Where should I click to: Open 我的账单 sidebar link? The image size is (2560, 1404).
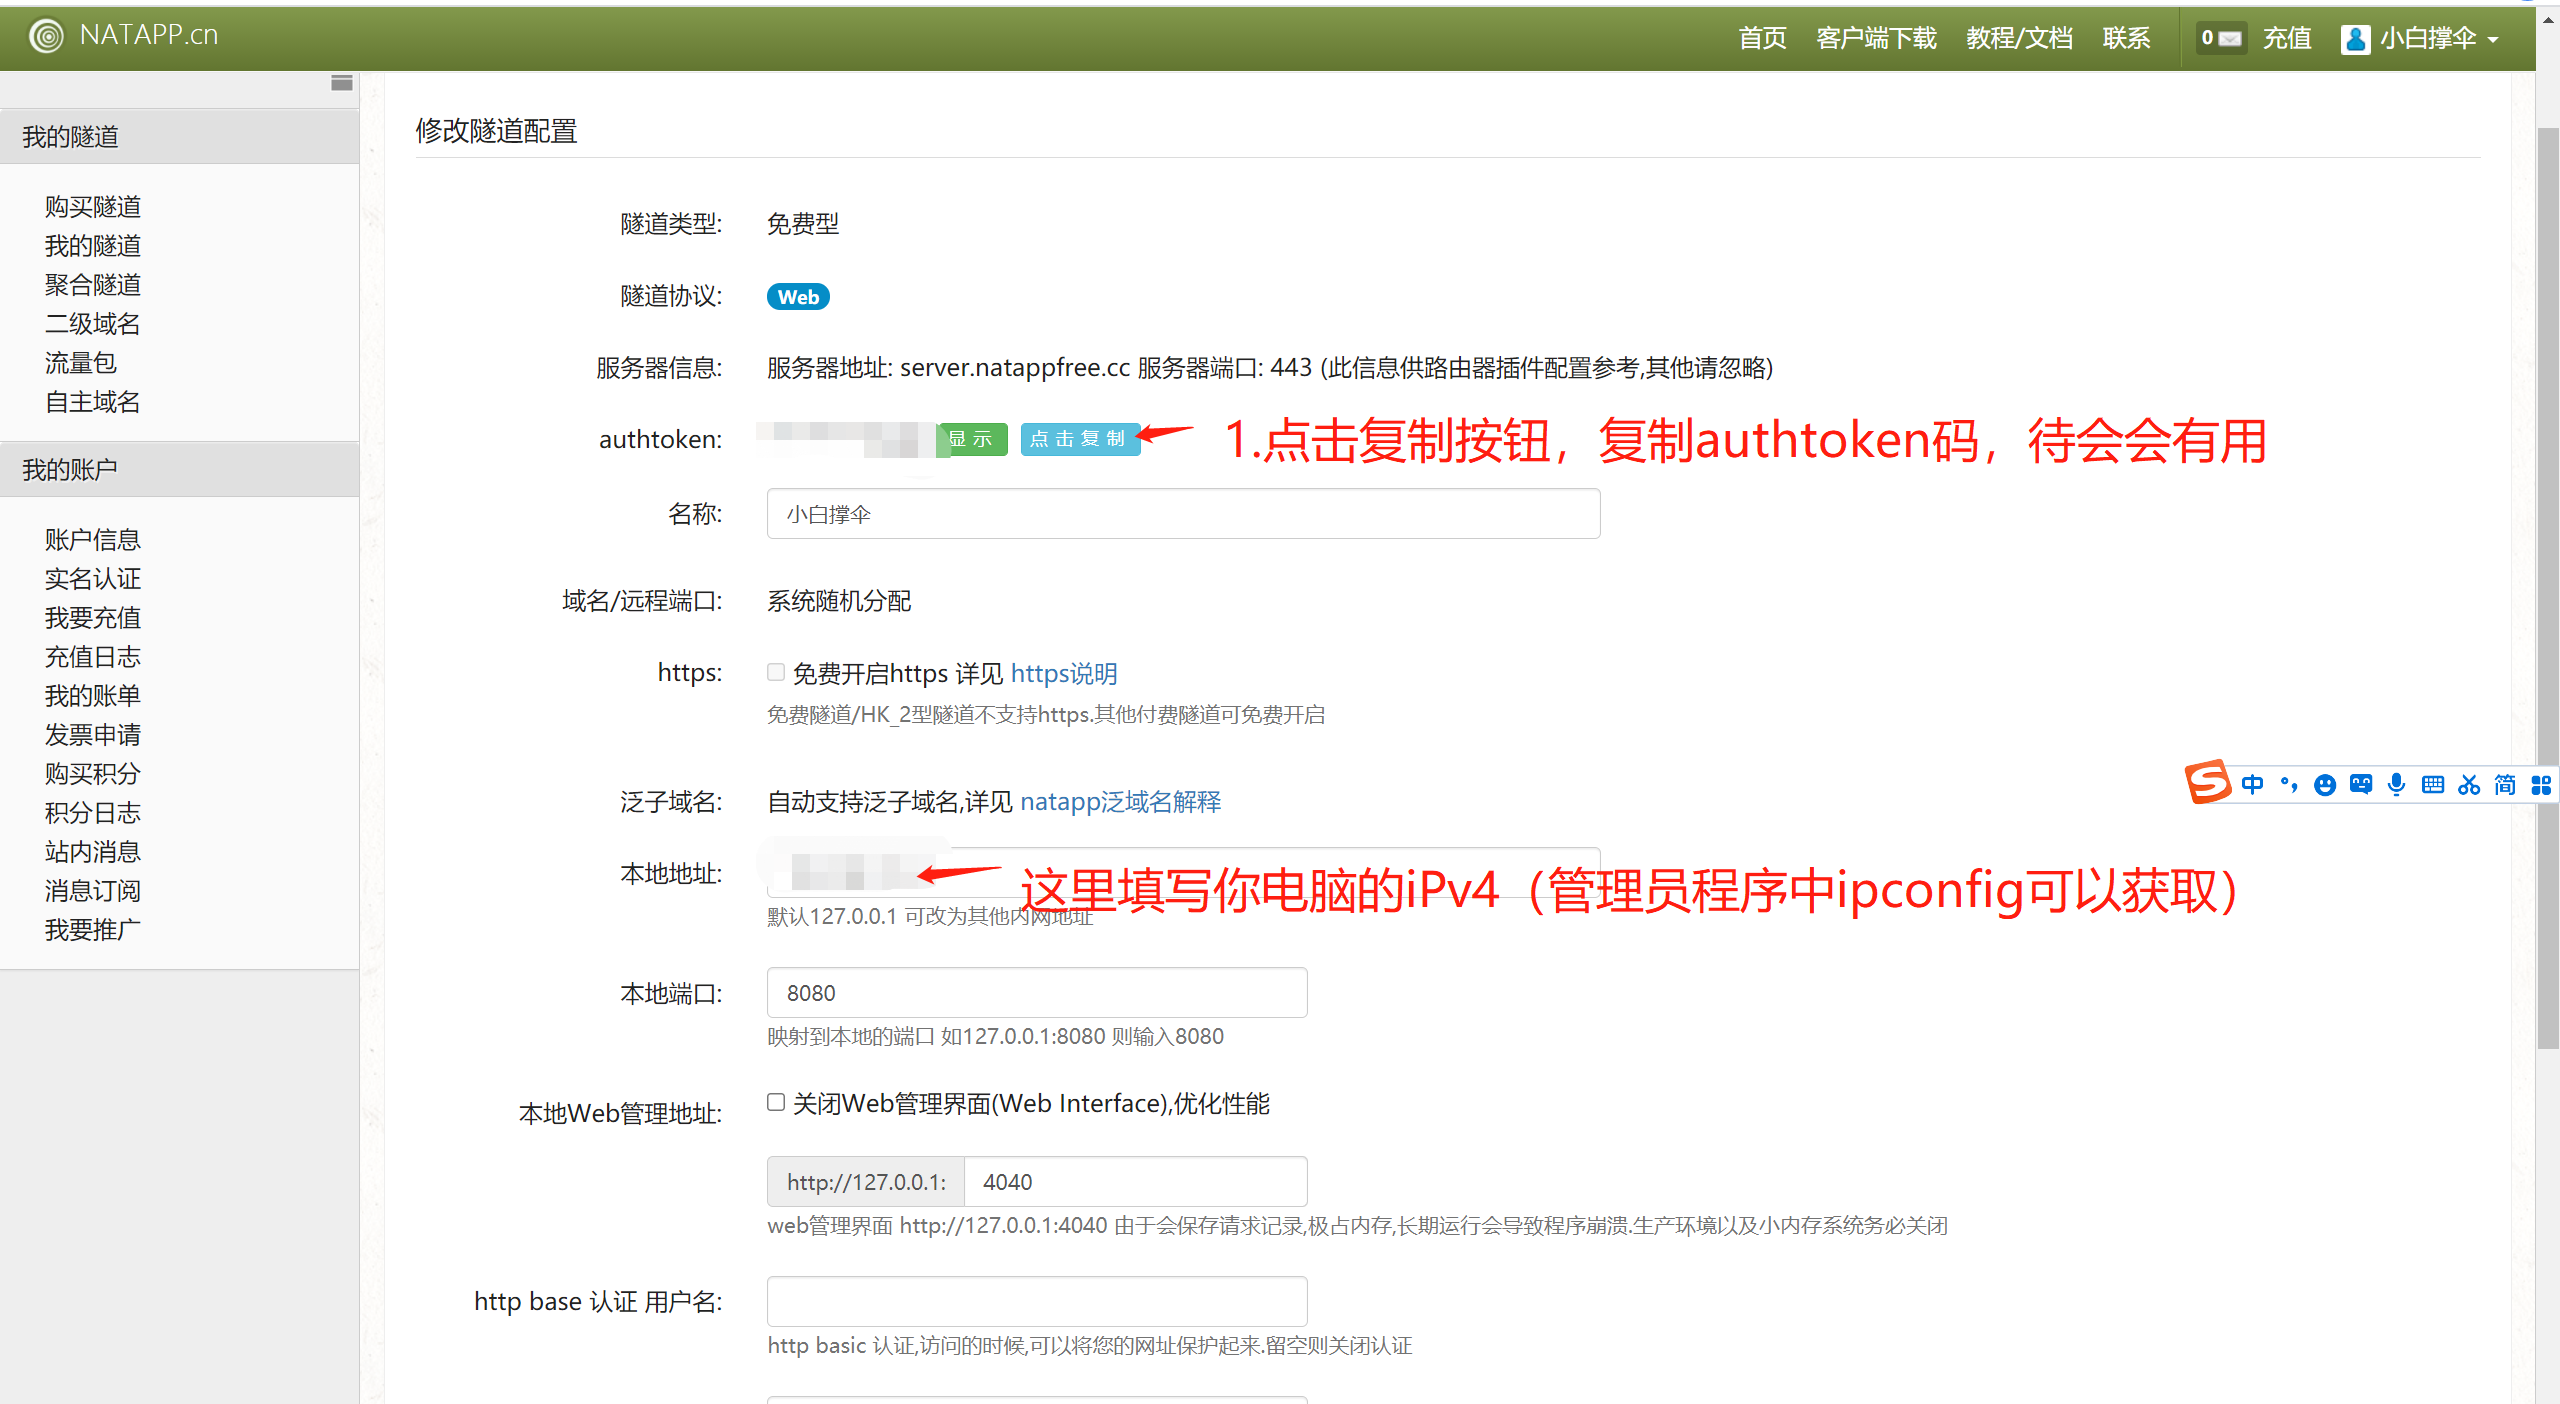[x=93, y=696]
